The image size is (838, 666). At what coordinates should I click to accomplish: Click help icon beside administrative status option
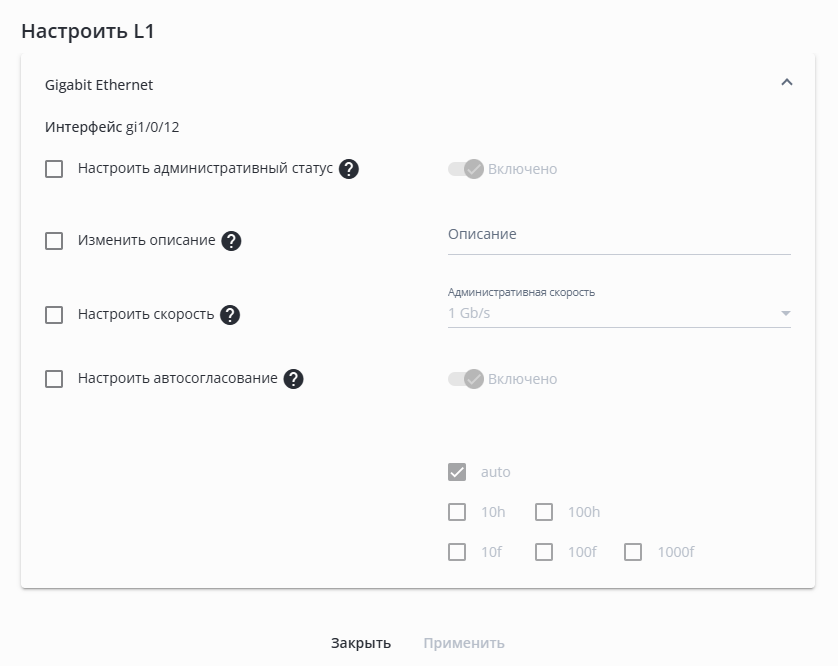click(x=348, y=169)
